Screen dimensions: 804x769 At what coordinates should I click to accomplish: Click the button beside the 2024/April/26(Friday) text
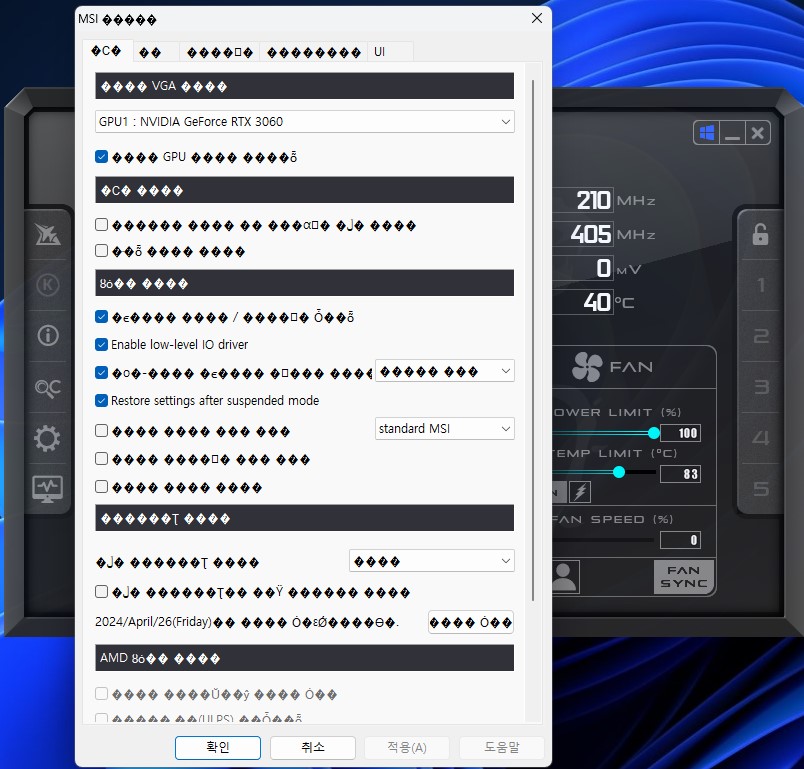tap(471, 622)
